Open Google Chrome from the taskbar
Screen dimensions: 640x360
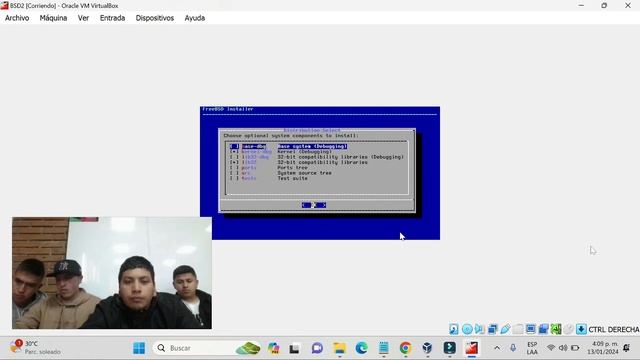pos(405,348)
